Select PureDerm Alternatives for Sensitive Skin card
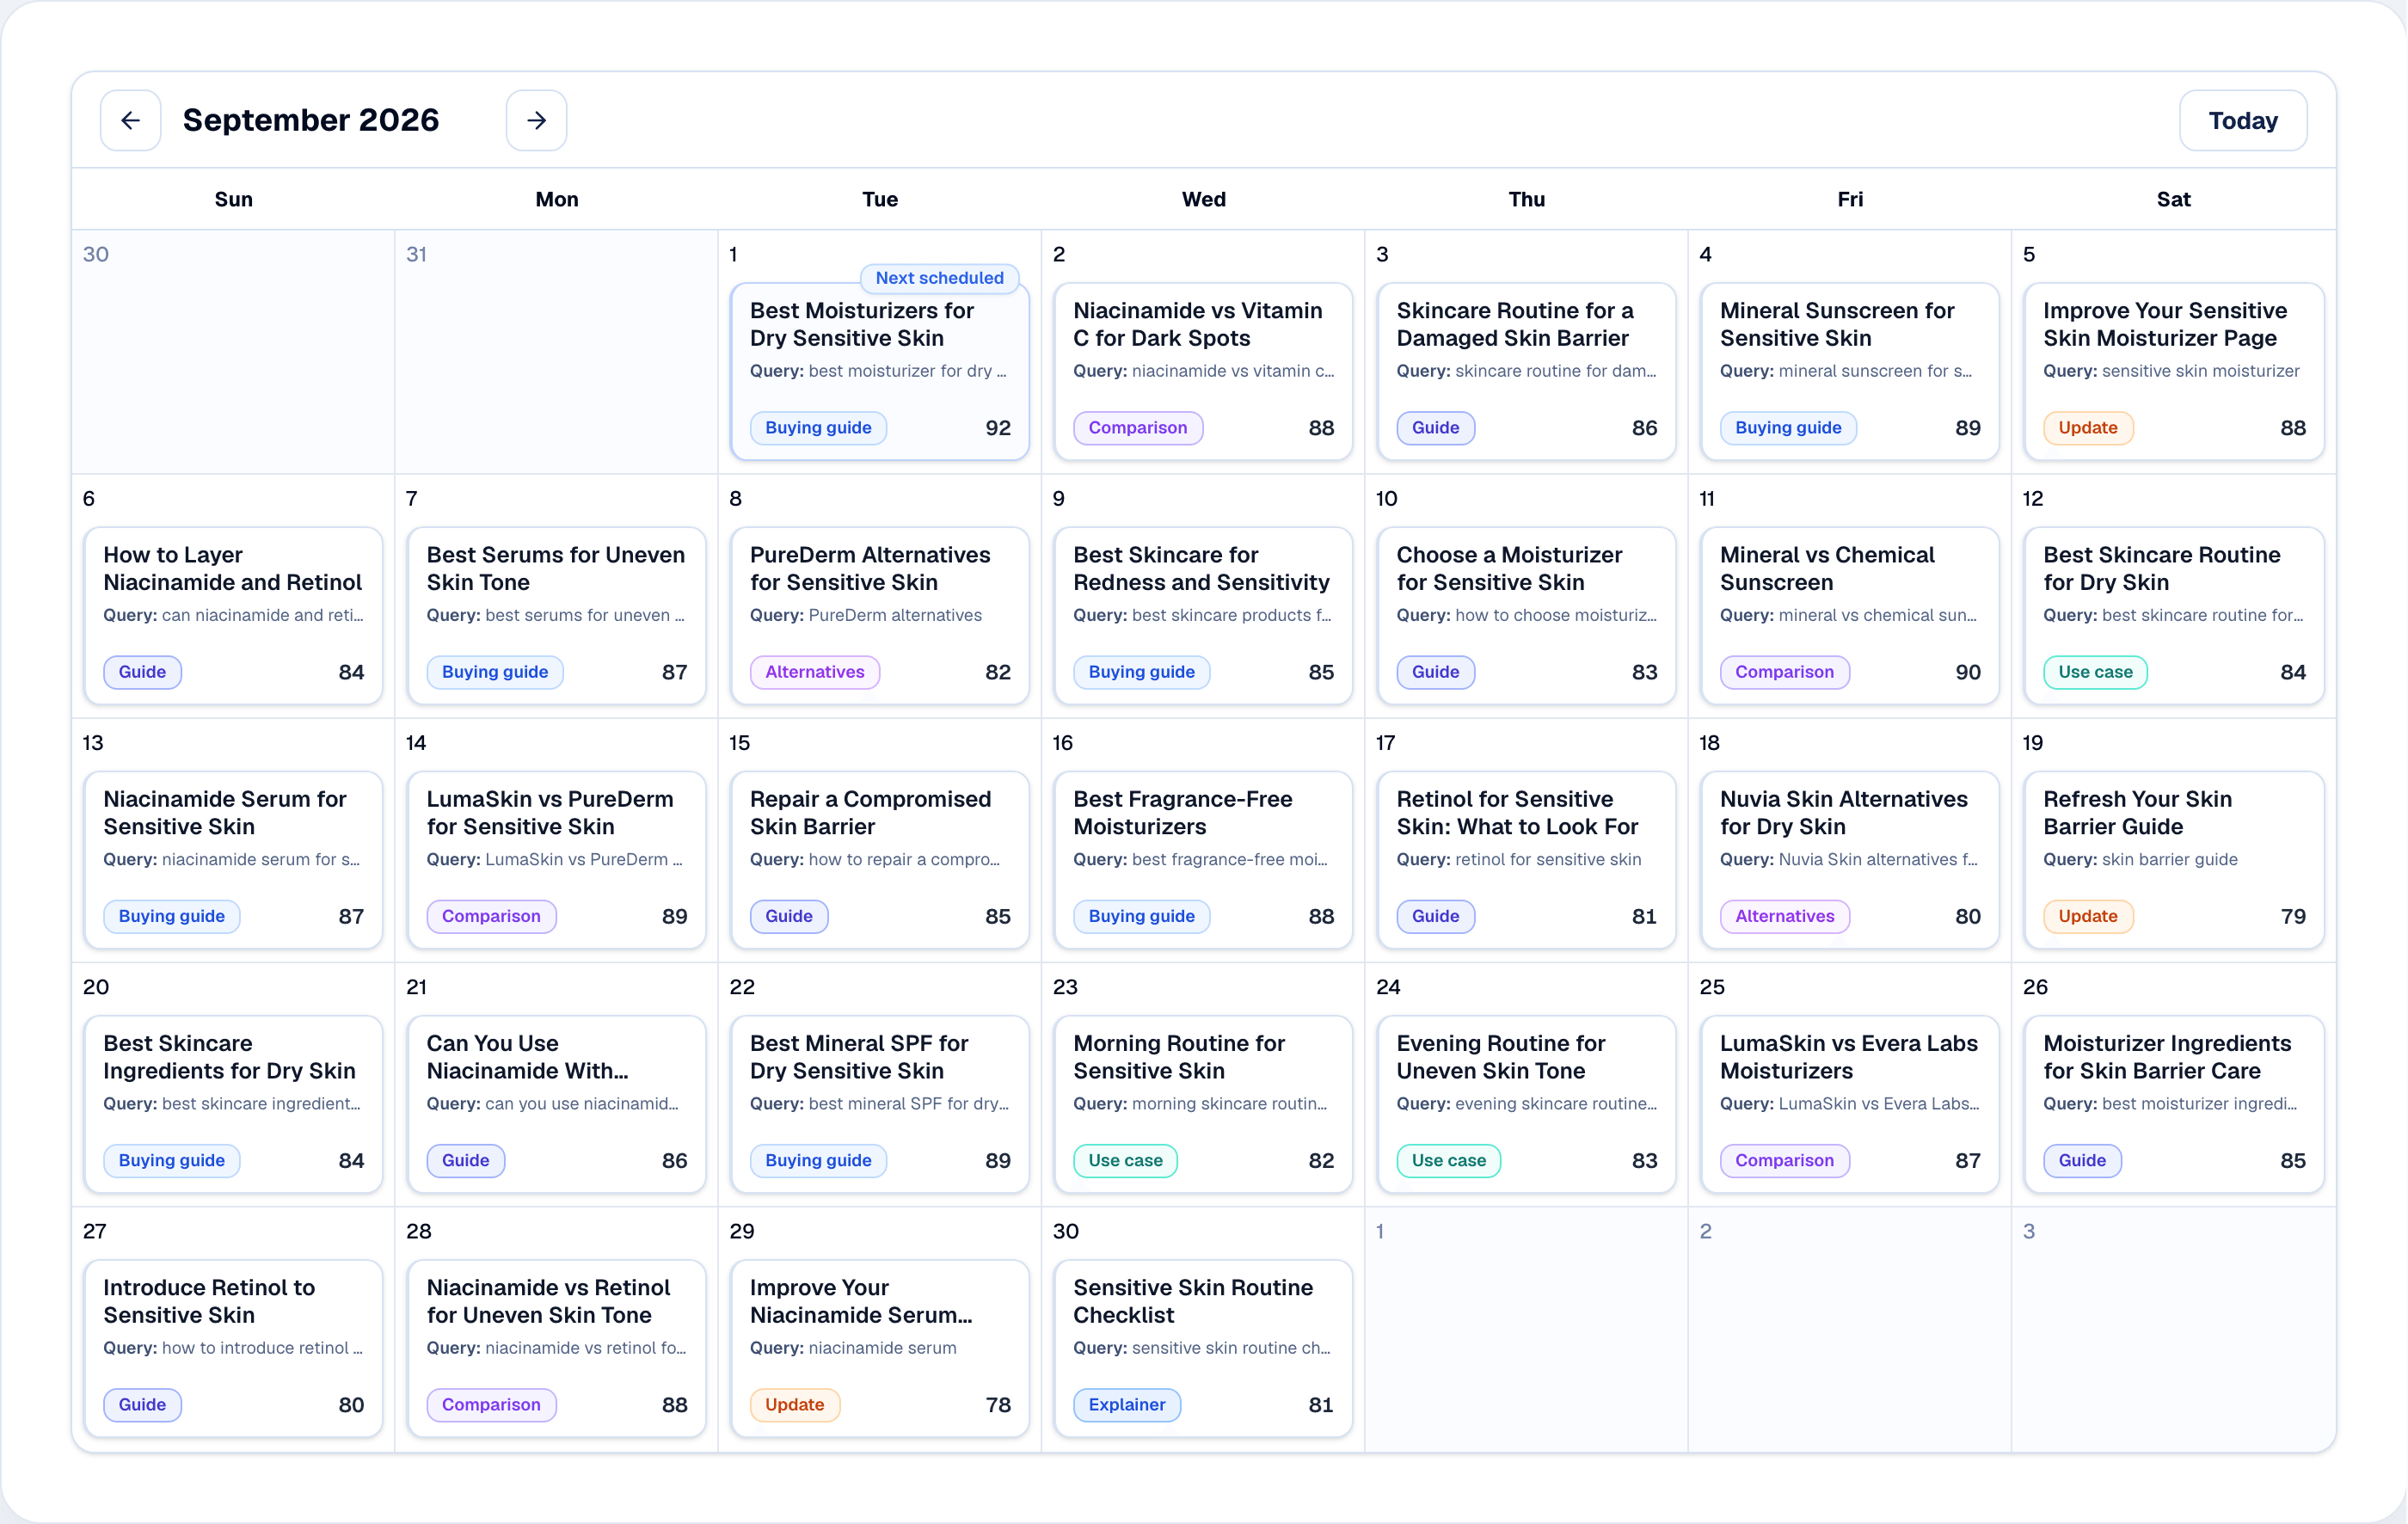 click(x=879, y=615)
